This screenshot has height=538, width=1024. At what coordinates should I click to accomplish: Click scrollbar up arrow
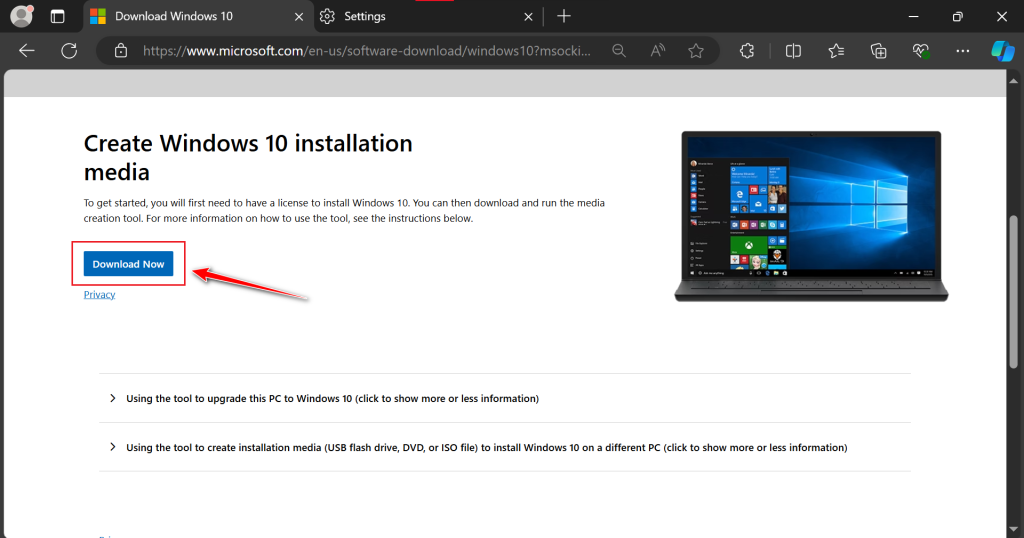1014,81
